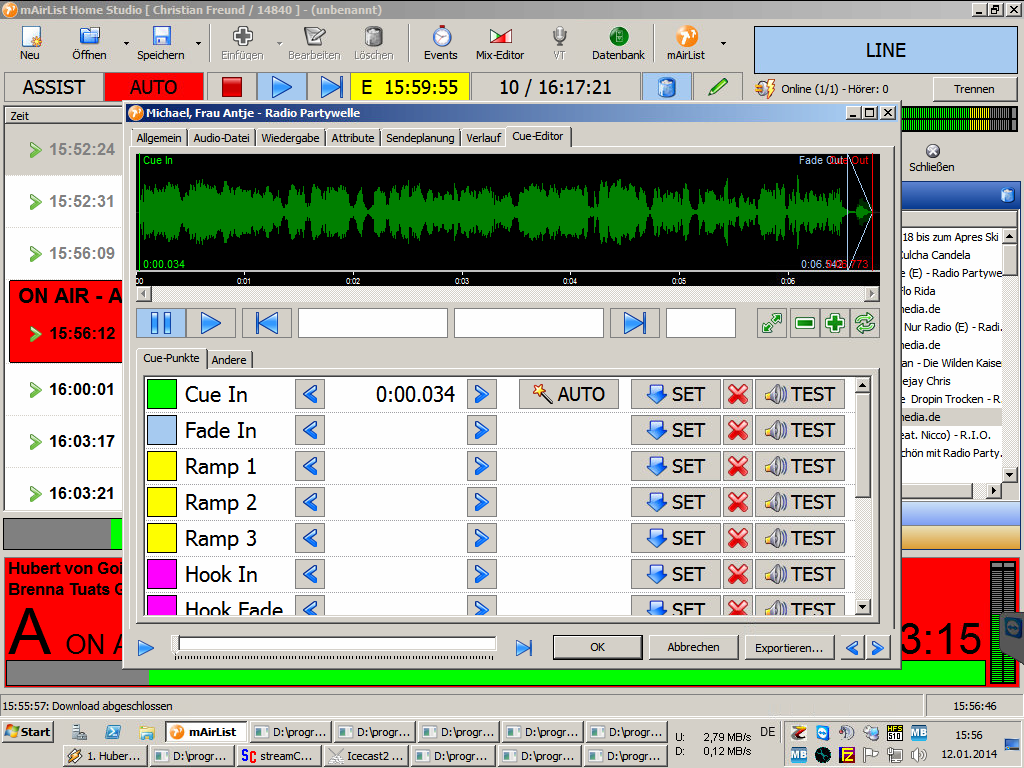The image size is (1024, 768).
Task: Click the yellow Ramp 3 color swatch
Action: [161, 537]
